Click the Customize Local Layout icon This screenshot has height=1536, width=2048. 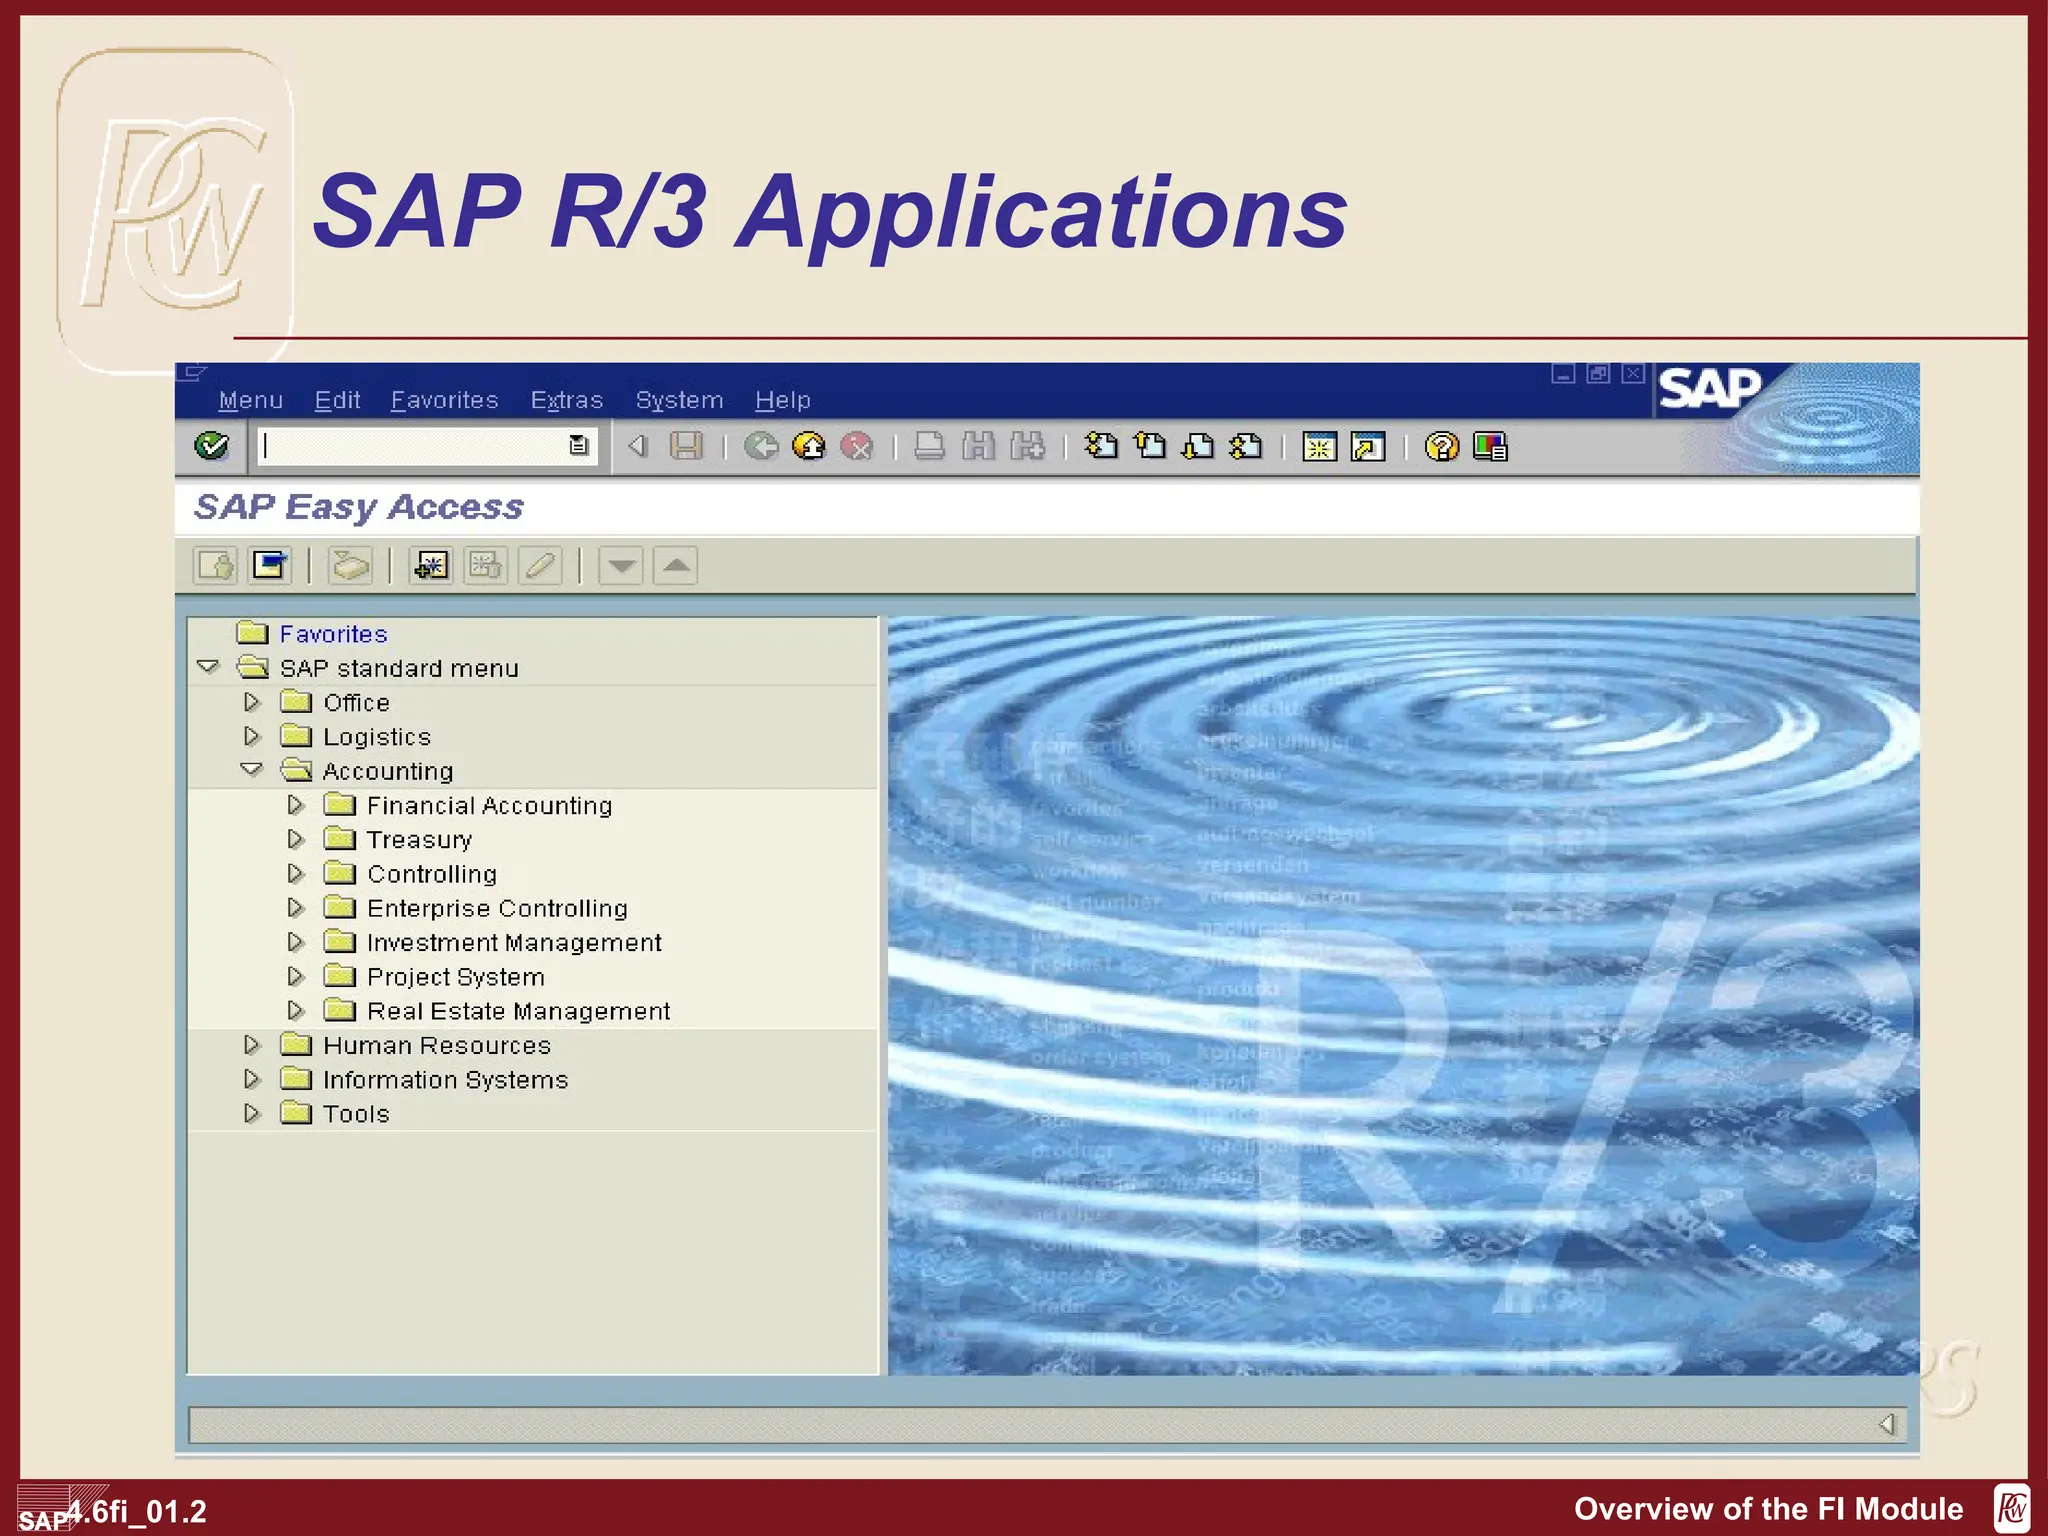click(x=1490, y=446)
